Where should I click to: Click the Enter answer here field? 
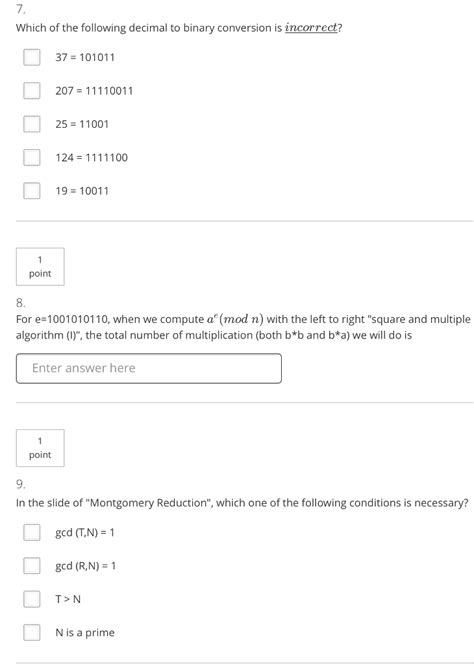149,368
